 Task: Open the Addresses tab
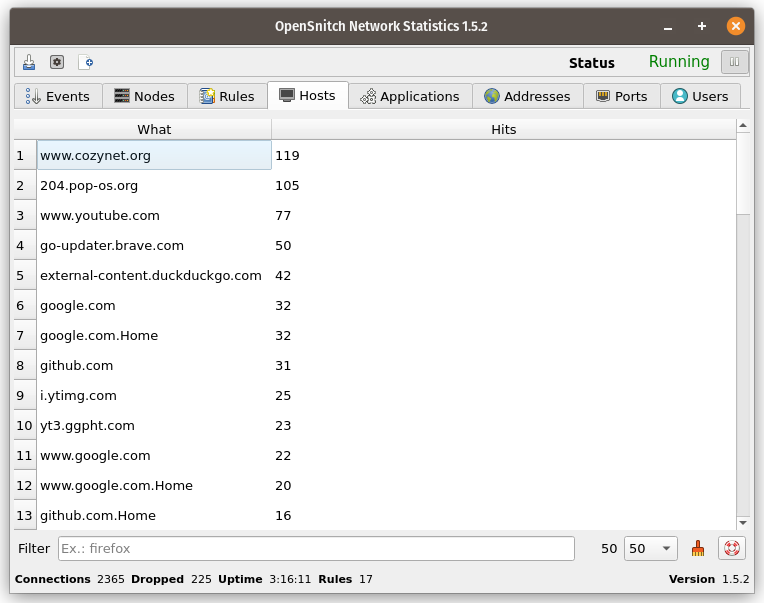[527, 96]
